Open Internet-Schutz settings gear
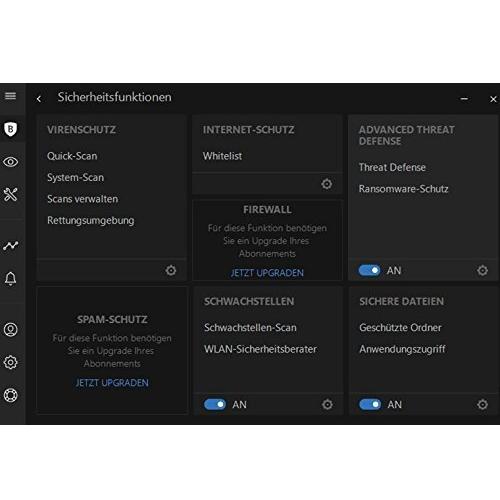The image size is (500, 500). click(x=327, y=184)
